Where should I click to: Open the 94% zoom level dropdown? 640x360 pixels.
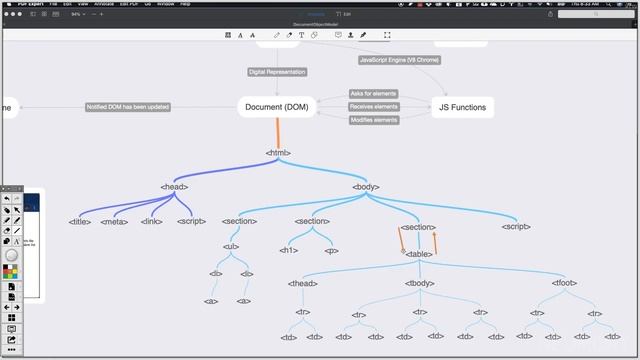pyautogui.click(x=78, y=14)
